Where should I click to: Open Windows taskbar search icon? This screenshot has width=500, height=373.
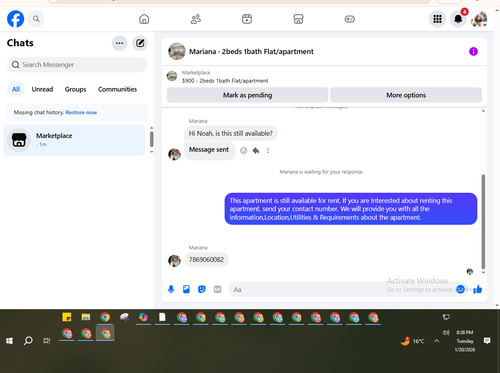pyautogui.click(x=28, y=341)
